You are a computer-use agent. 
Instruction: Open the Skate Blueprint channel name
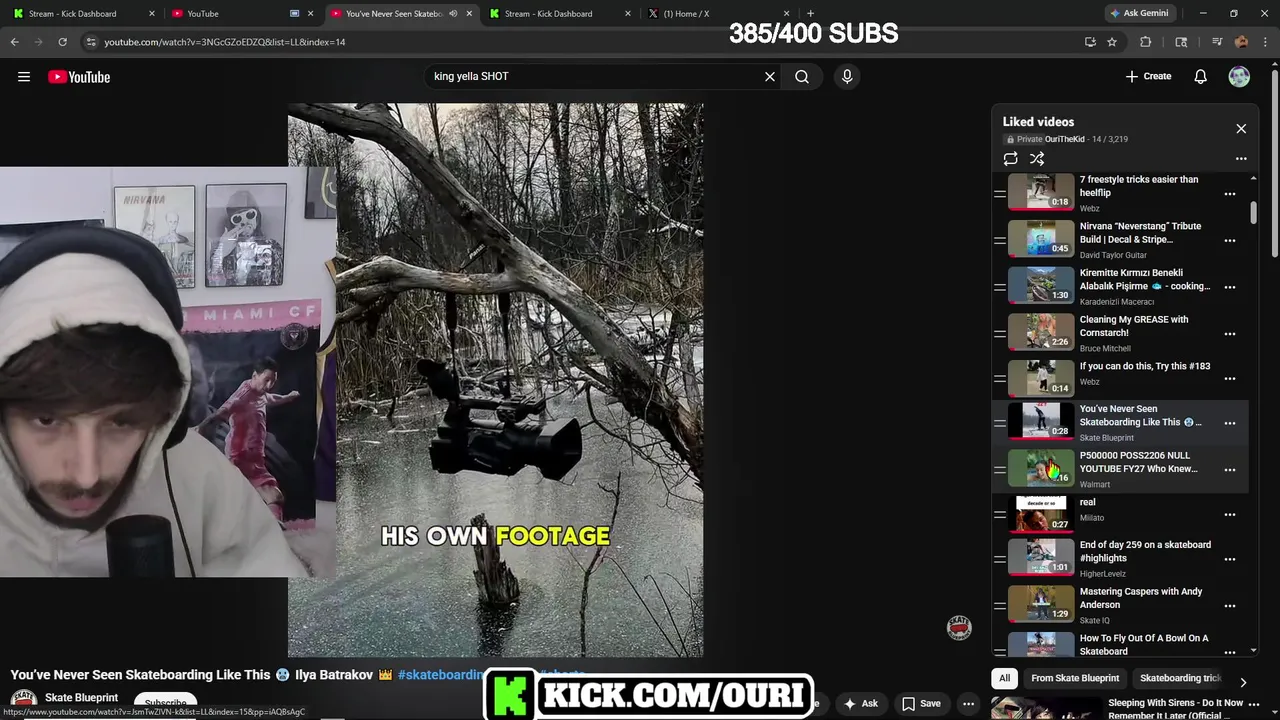[x=81, y=698]
